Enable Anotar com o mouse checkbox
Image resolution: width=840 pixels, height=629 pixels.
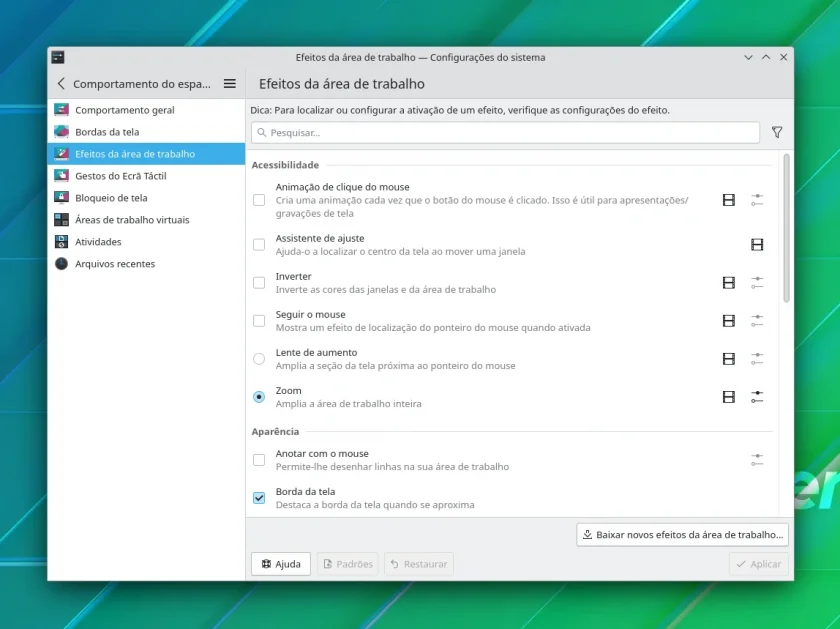click(259, 460)
